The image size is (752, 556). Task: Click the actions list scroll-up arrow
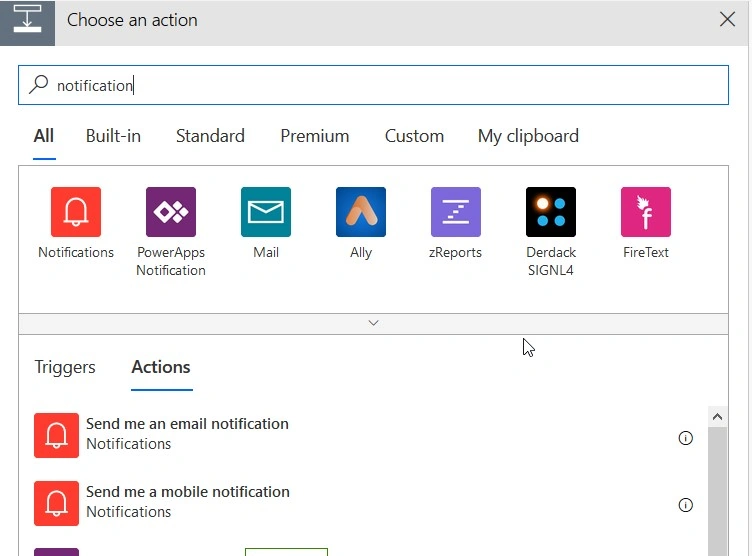click(717, 416)
